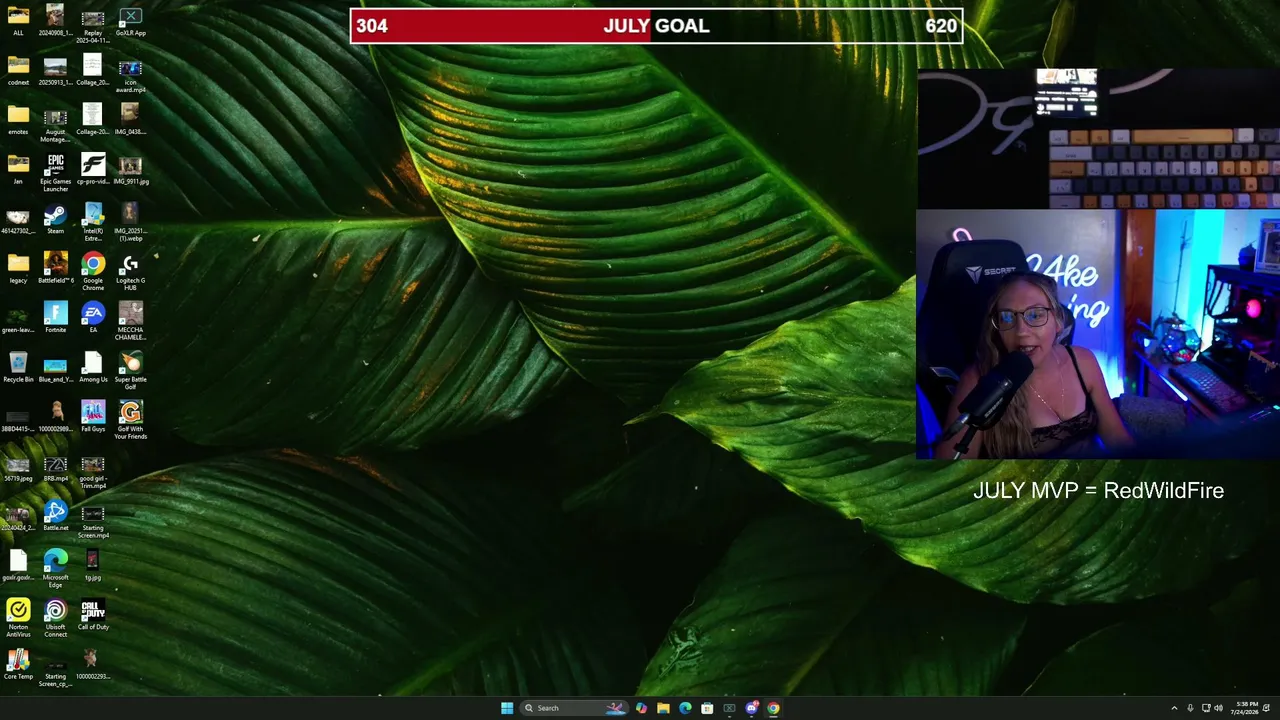Select Starting Screen.mp4 video file
1280x720 pixels.
pyautogui.click(x=93, y=522)
